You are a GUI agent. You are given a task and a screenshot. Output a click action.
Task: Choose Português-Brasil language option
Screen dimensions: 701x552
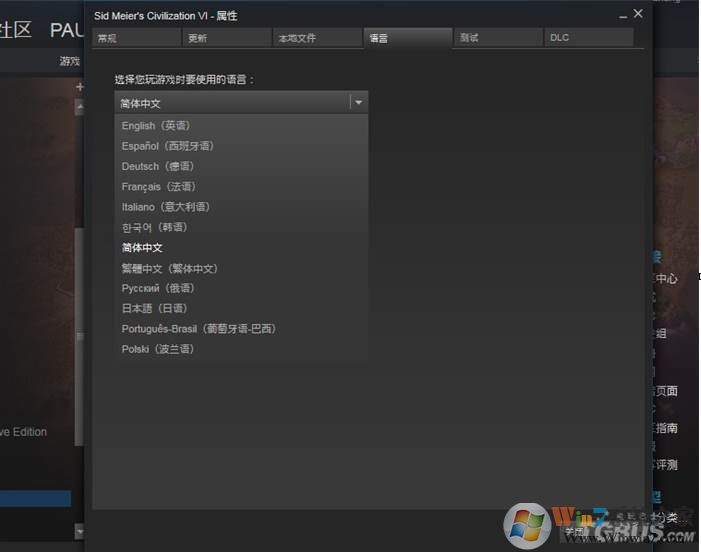point(198,329)
